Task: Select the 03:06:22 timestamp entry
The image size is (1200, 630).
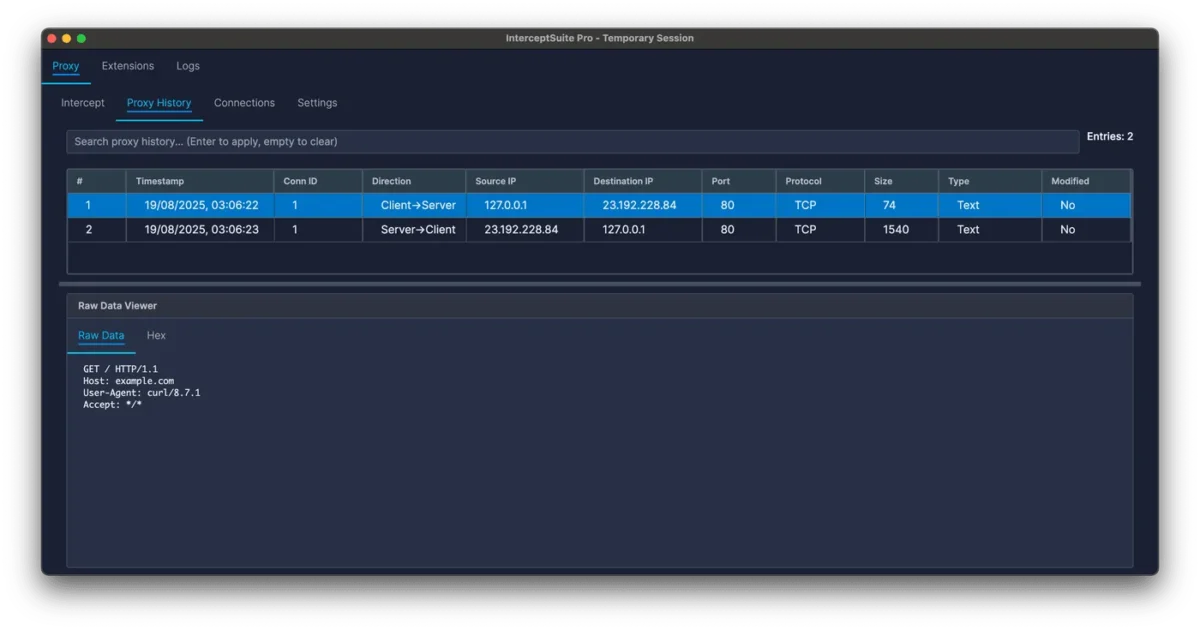Action: point(201,205)
